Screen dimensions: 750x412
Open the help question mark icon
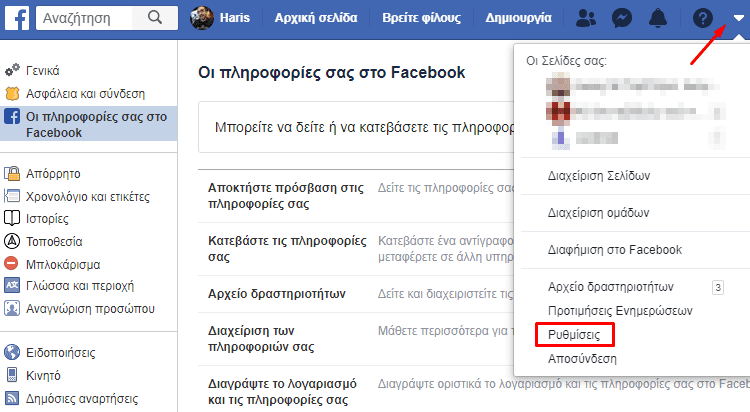tap(703, 18)
